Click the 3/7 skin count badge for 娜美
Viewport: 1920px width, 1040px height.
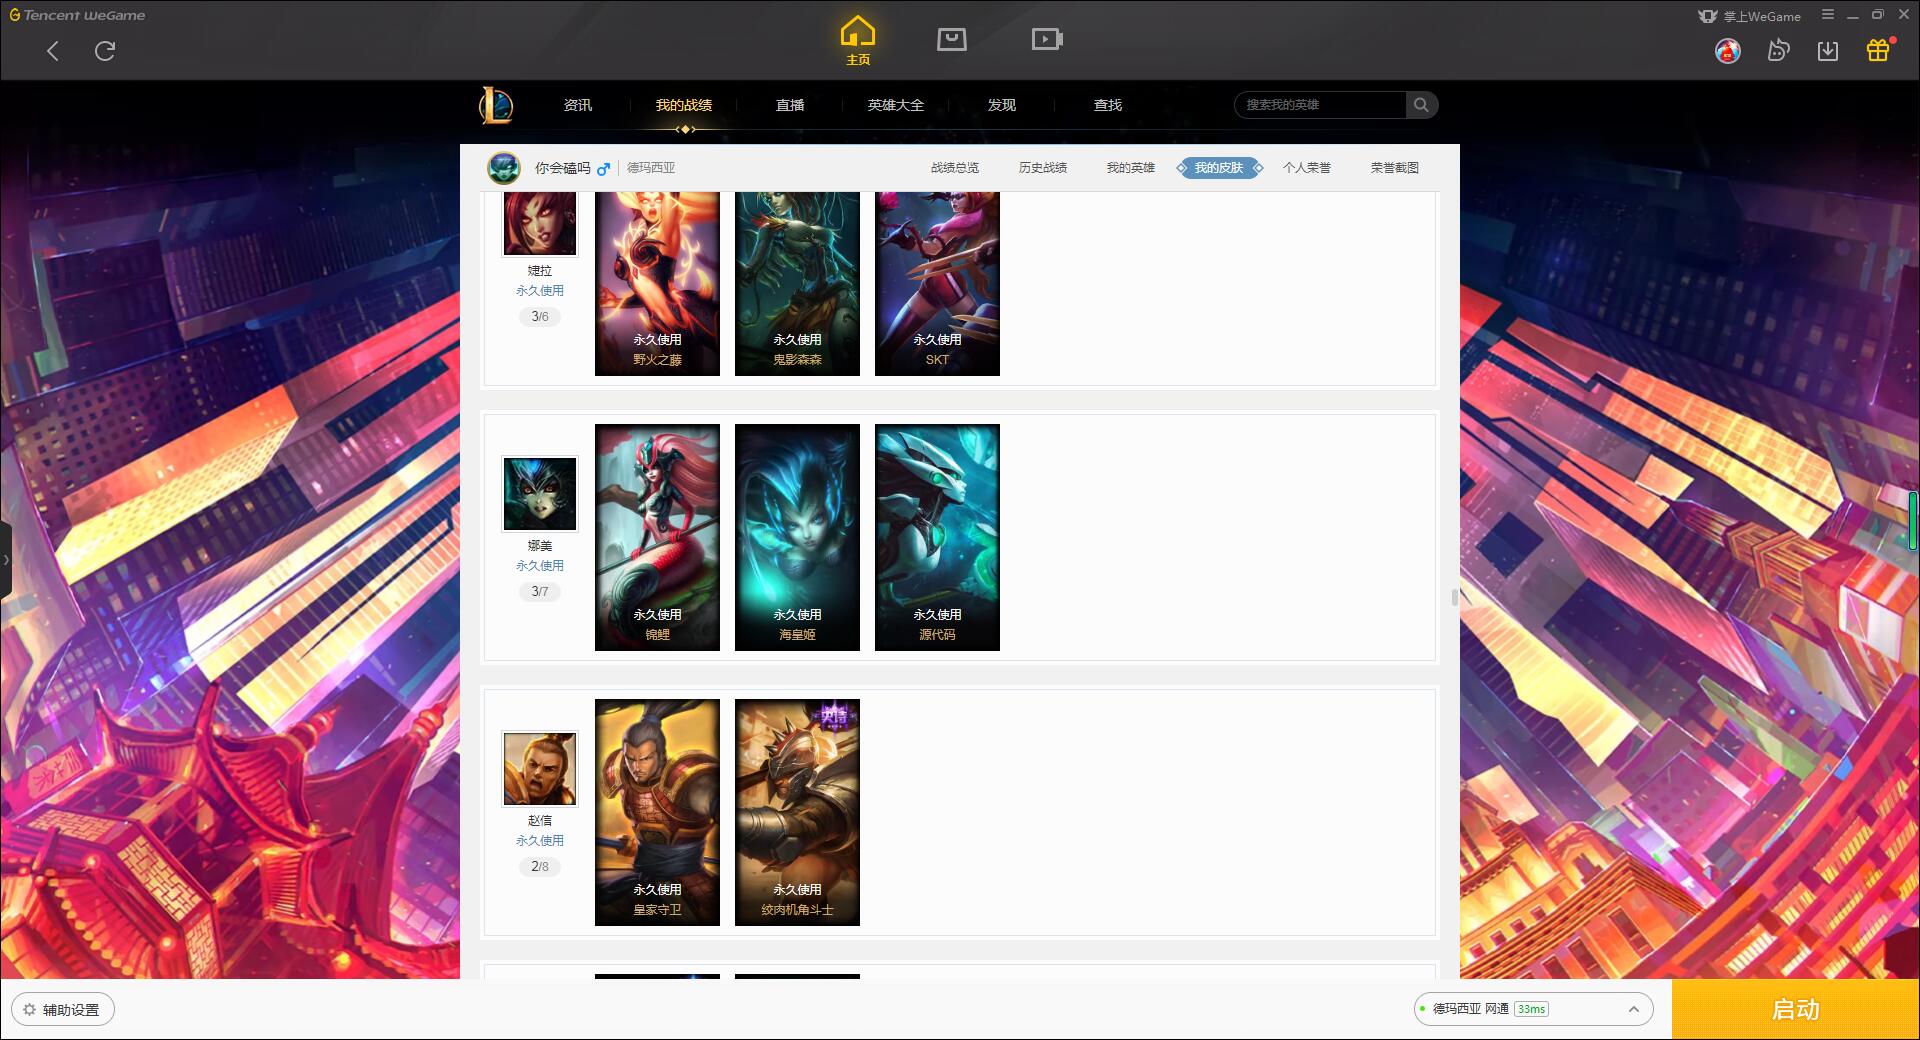pos(540,592)
